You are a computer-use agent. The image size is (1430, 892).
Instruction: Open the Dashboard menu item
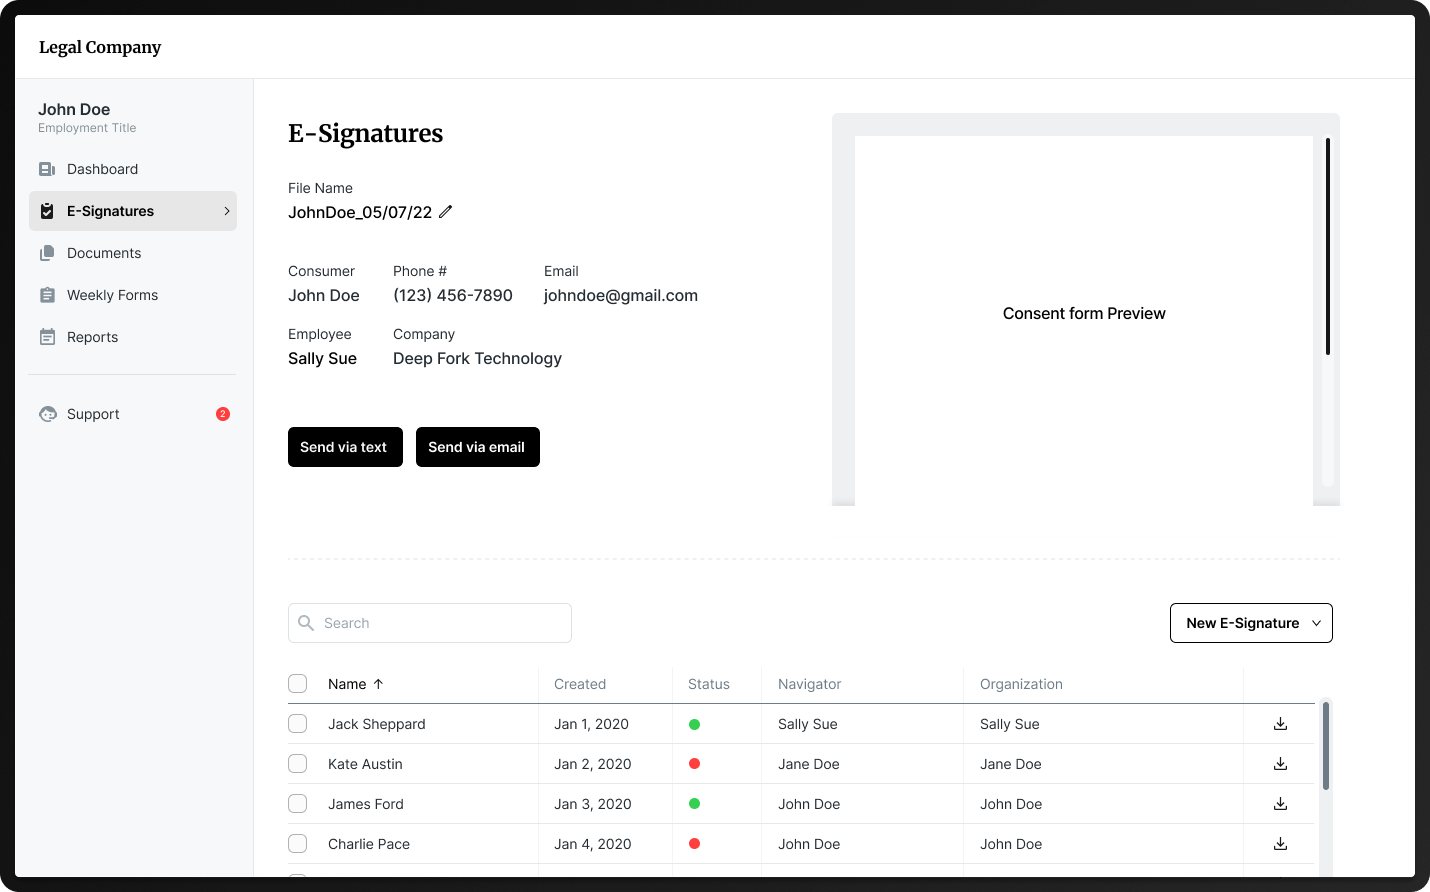tap(133, 169)
